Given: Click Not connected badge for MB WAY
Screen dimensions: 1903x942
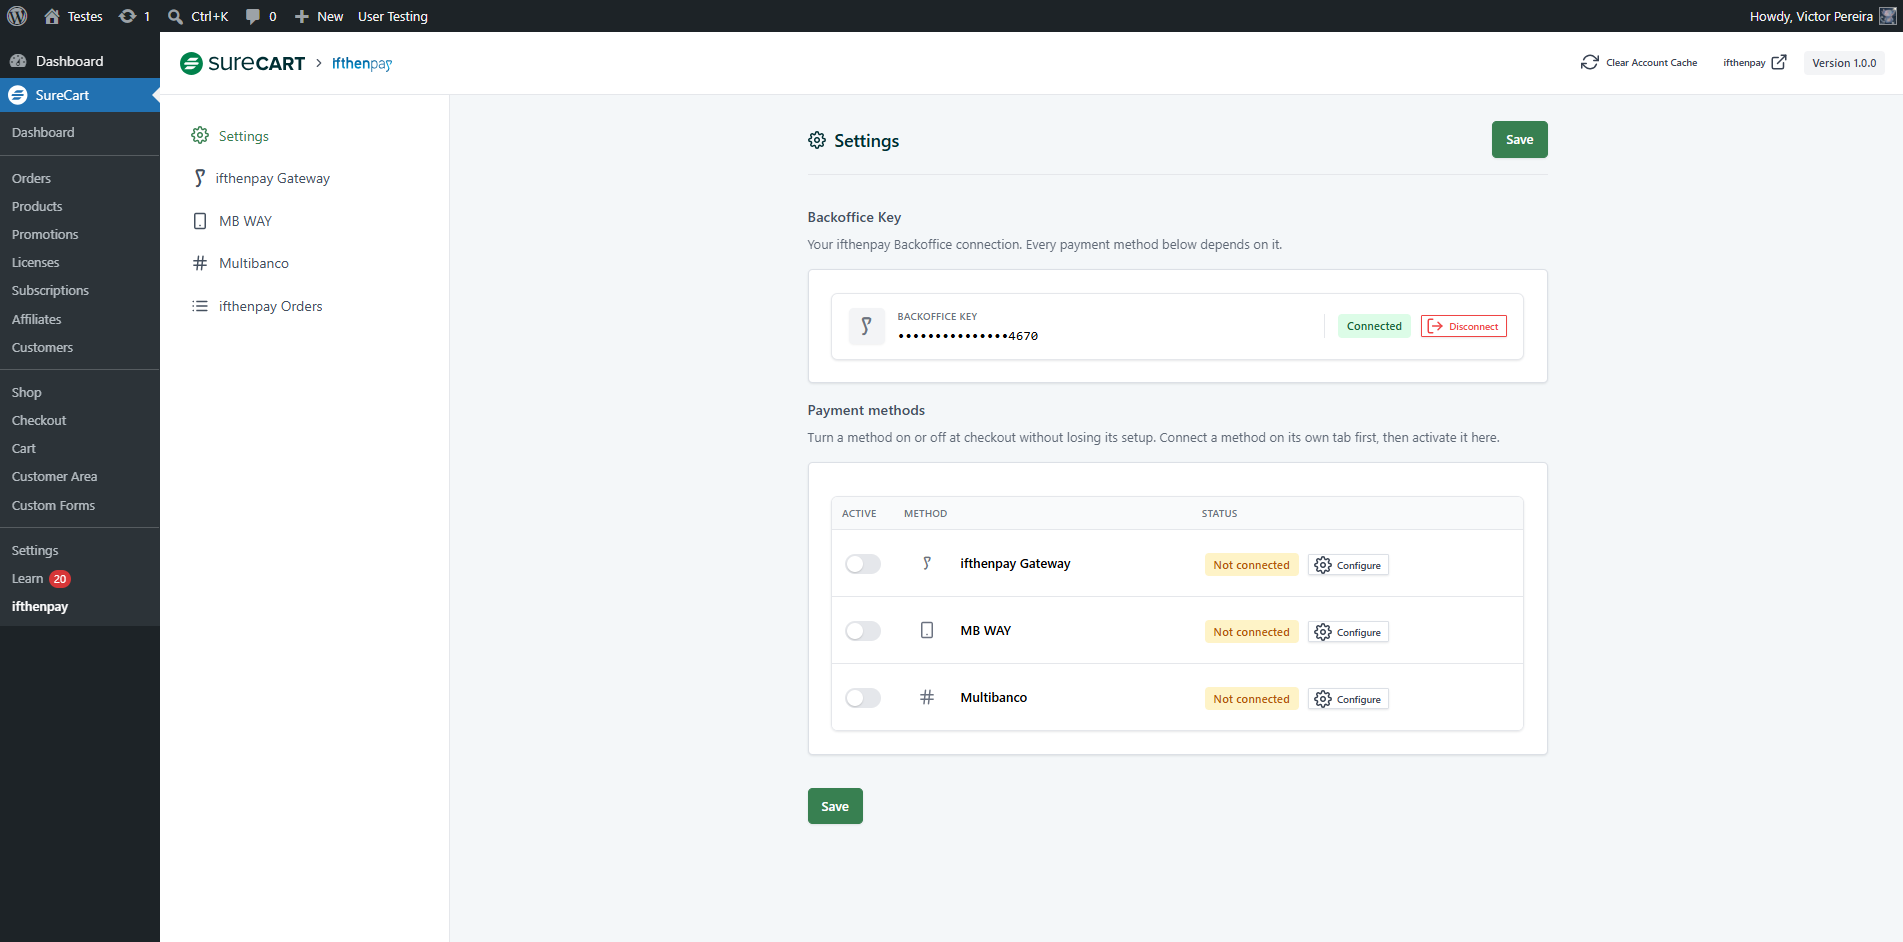Looking at the screenshot, I should coord(1251,632).
